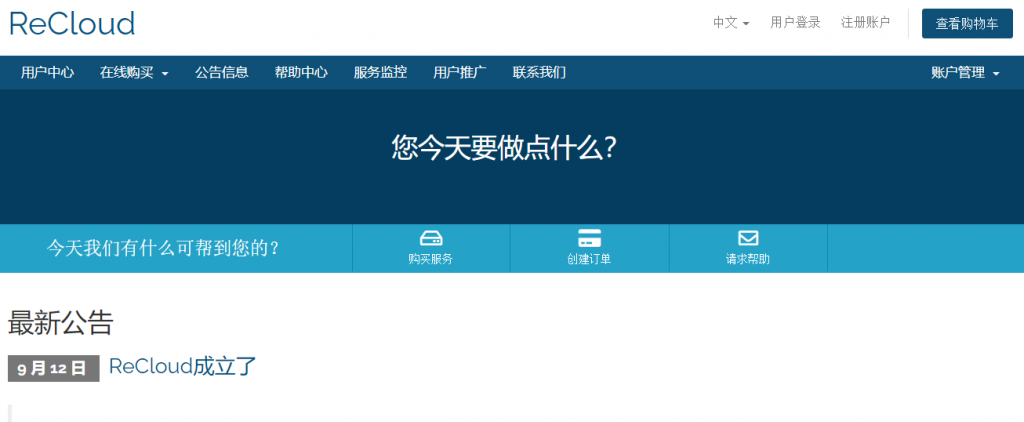The width and height of the screenshot is (1024, 422).
Task: Expand the 在线购买 dropdown menu
Action: pos(134,72)
